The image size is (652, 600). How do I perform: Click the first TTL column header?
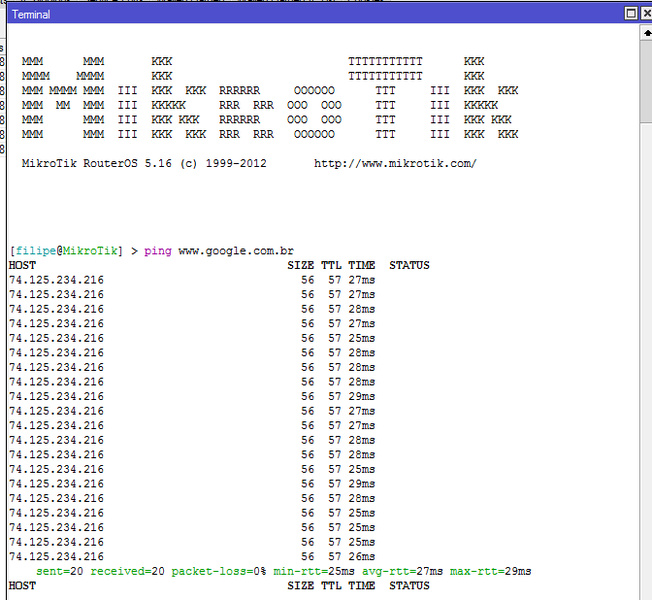331,265
